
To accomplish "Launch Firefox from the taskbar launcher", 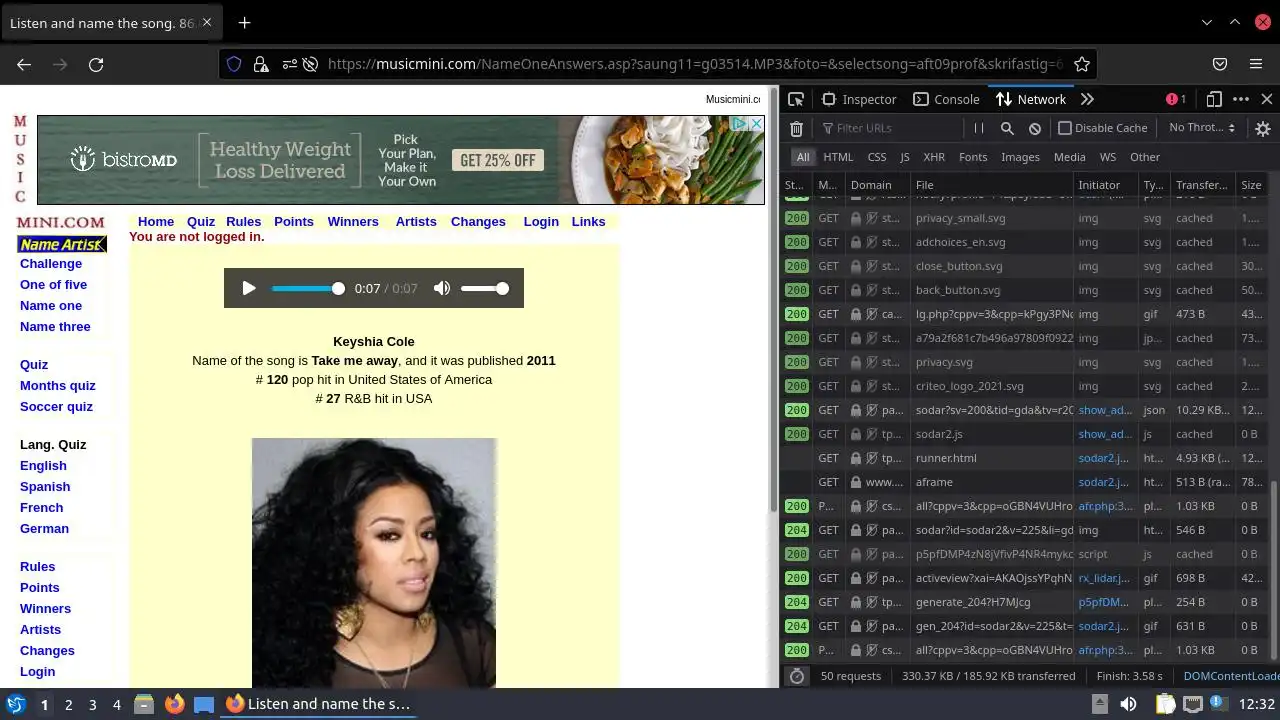I will [x=174, y=704].
